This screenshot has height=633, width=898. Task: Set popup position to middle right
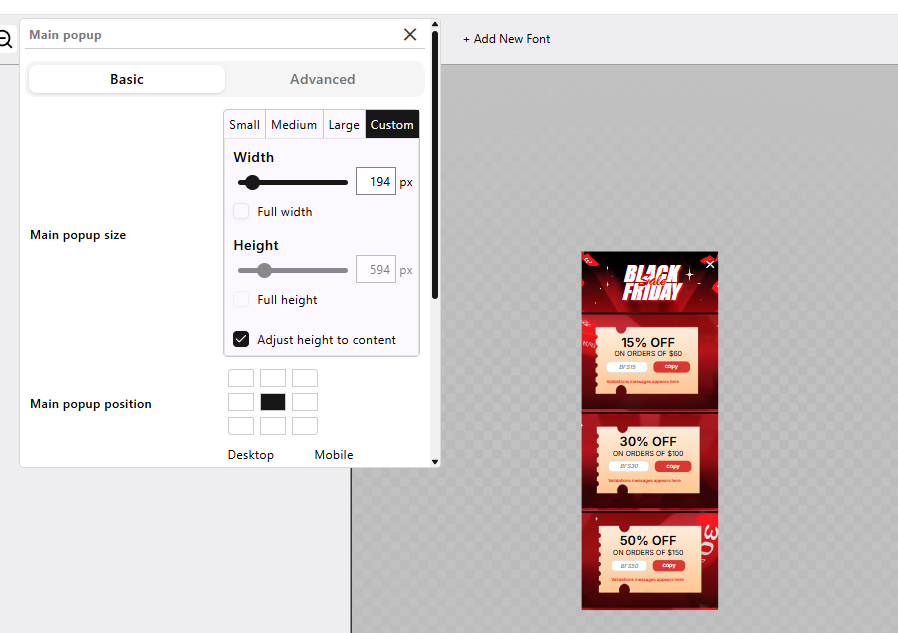pos(305,402)
